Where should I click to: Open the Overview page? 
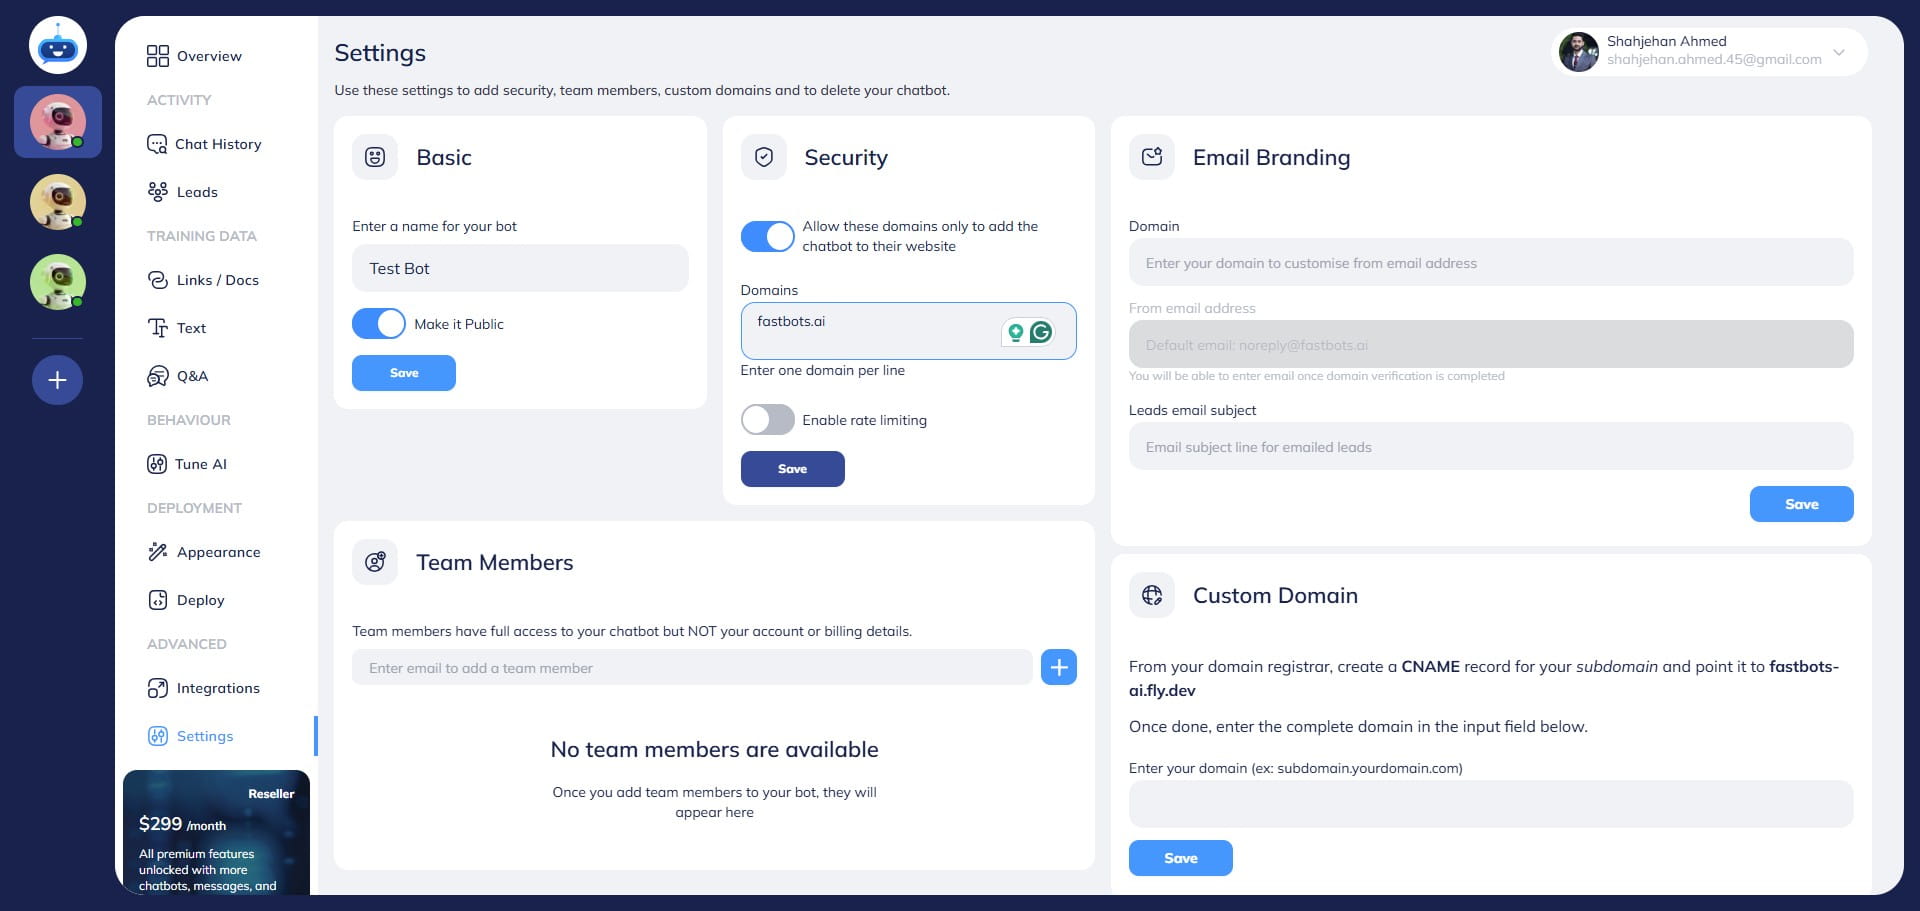194,56
